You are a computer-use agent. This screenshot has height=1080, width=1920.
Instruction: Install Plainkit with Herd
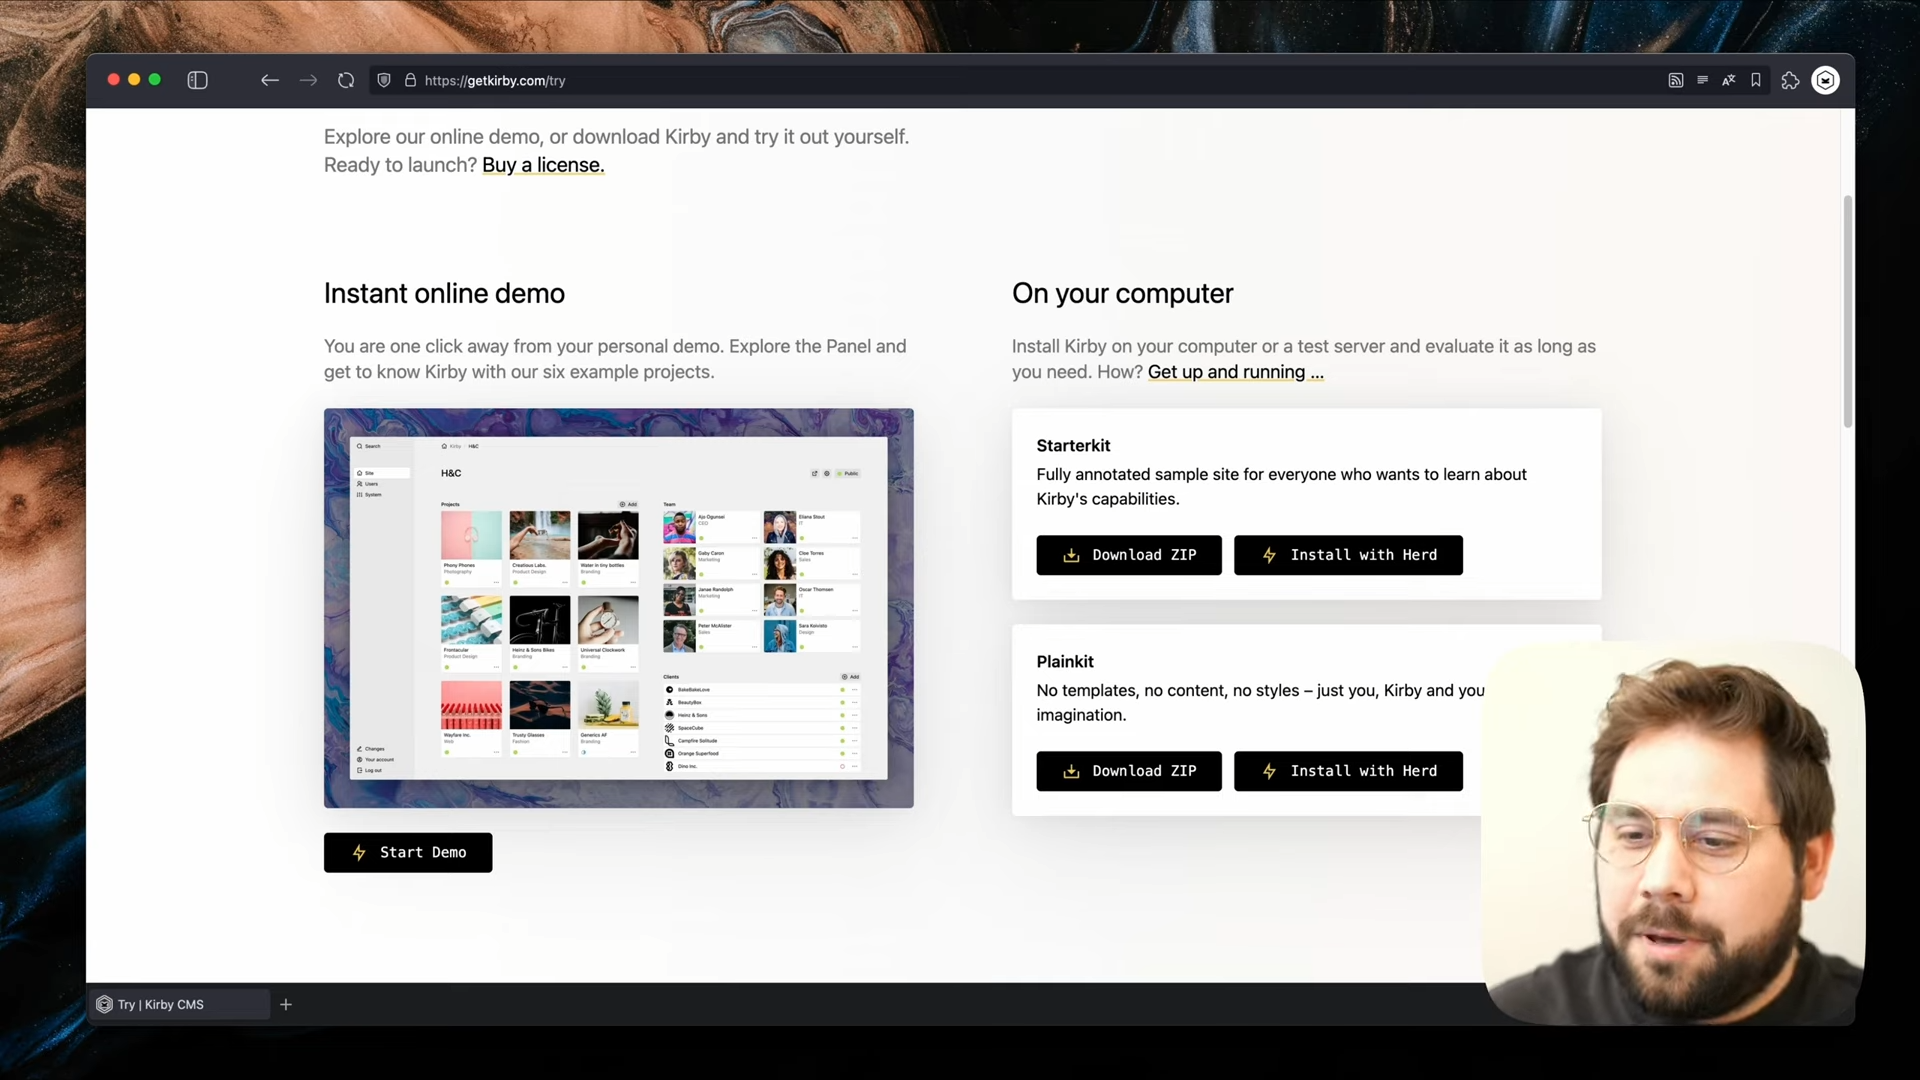(1347, 771)
